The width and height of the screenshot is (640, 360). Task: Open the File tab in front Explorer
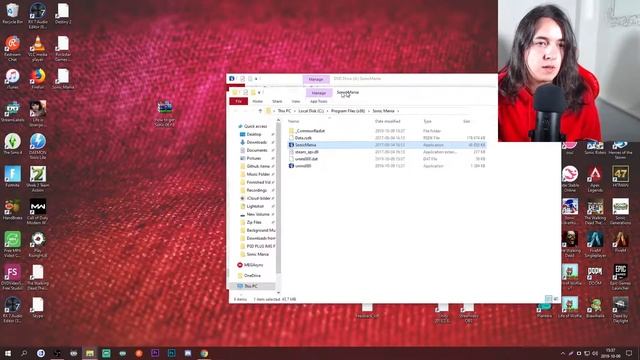239,101
